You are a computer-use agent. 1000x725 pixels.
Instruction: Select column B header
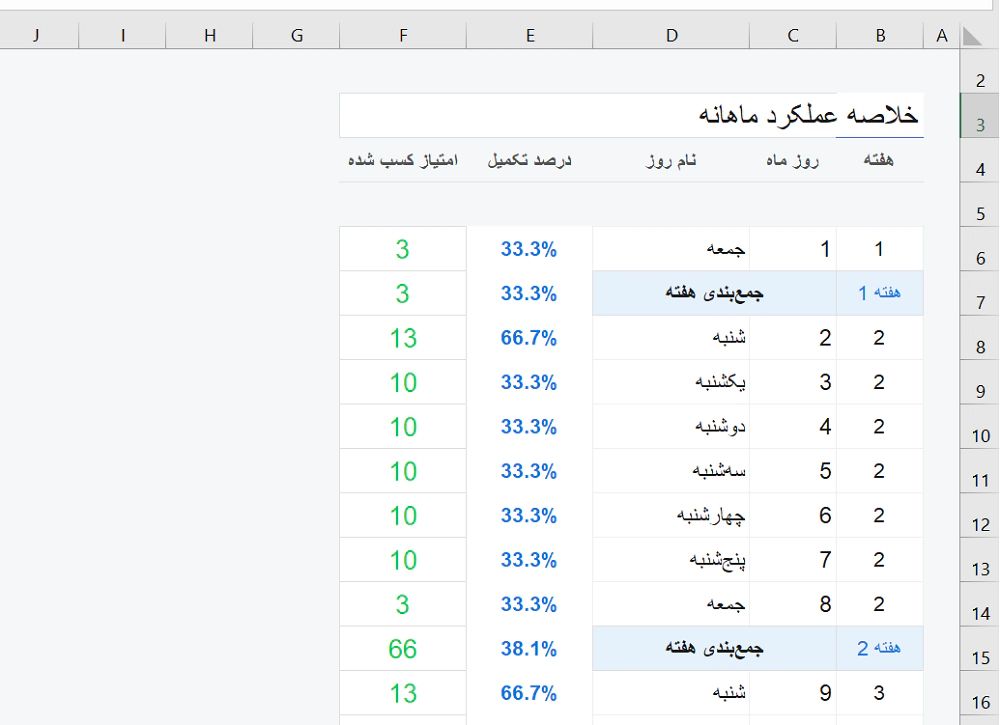tap(880, 36)
